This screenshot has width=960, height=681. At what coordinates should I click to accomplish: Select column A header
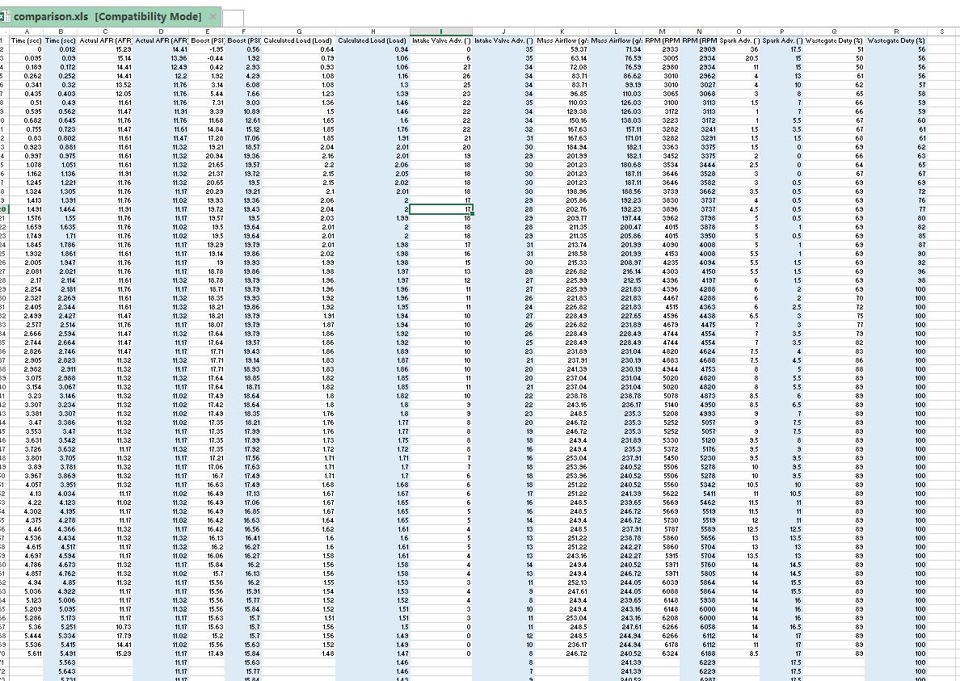pos(27,31)
